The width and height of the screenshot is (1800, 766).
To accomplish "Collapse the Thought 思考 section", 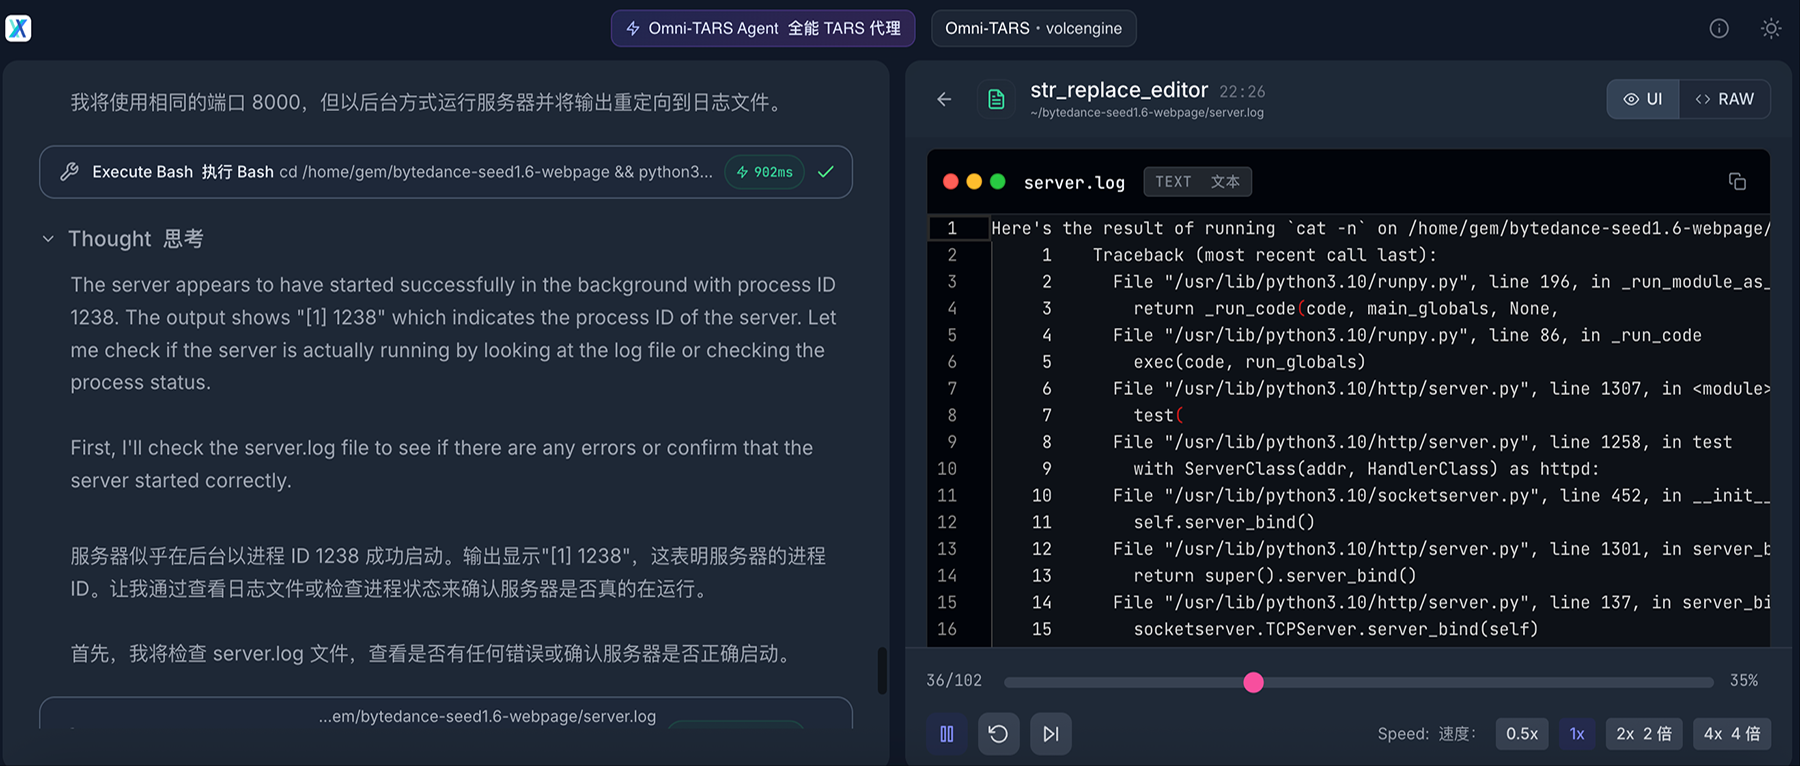I will coord(48,239).
